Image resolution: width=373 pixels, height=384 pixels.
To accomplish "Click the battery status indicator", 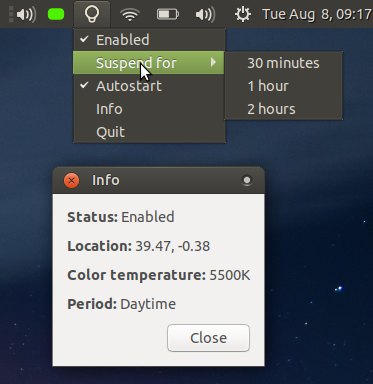I will coord(168,15).
